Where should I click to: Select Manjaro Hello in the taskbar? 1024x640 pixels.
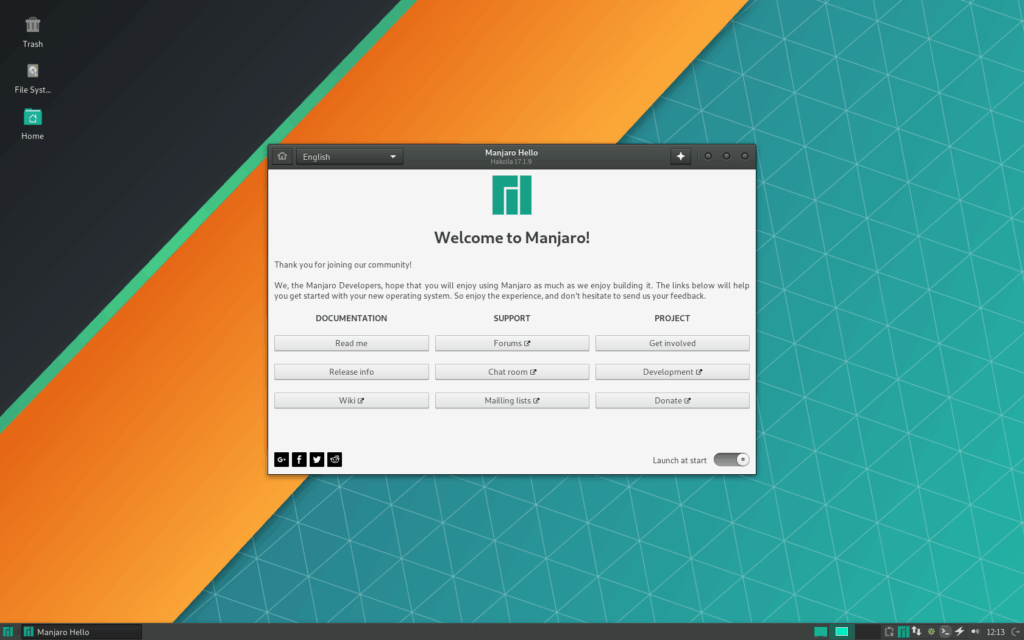pos(60,632)
